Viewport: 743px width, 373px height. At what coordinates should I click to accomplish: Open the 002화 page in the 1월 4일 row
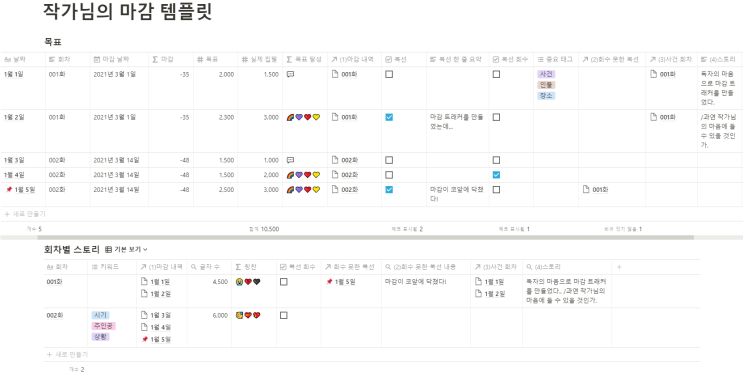tap(345, 175)
